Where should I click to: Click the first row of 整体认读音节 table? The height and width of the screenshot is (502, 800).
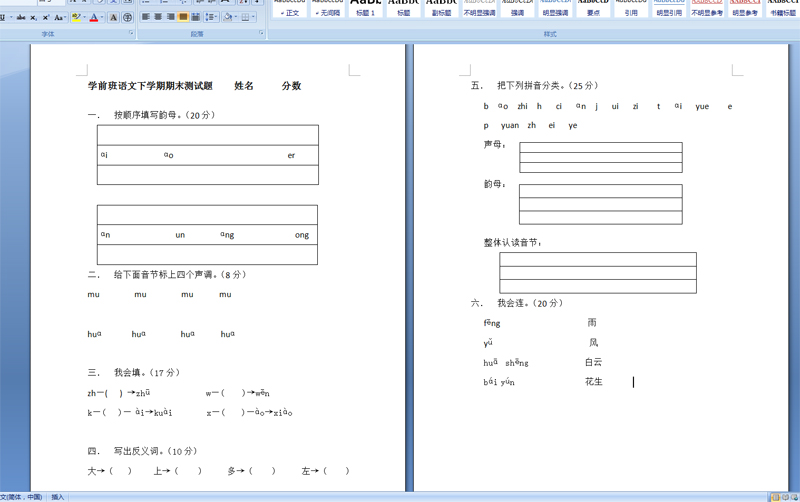coord(598,259)
